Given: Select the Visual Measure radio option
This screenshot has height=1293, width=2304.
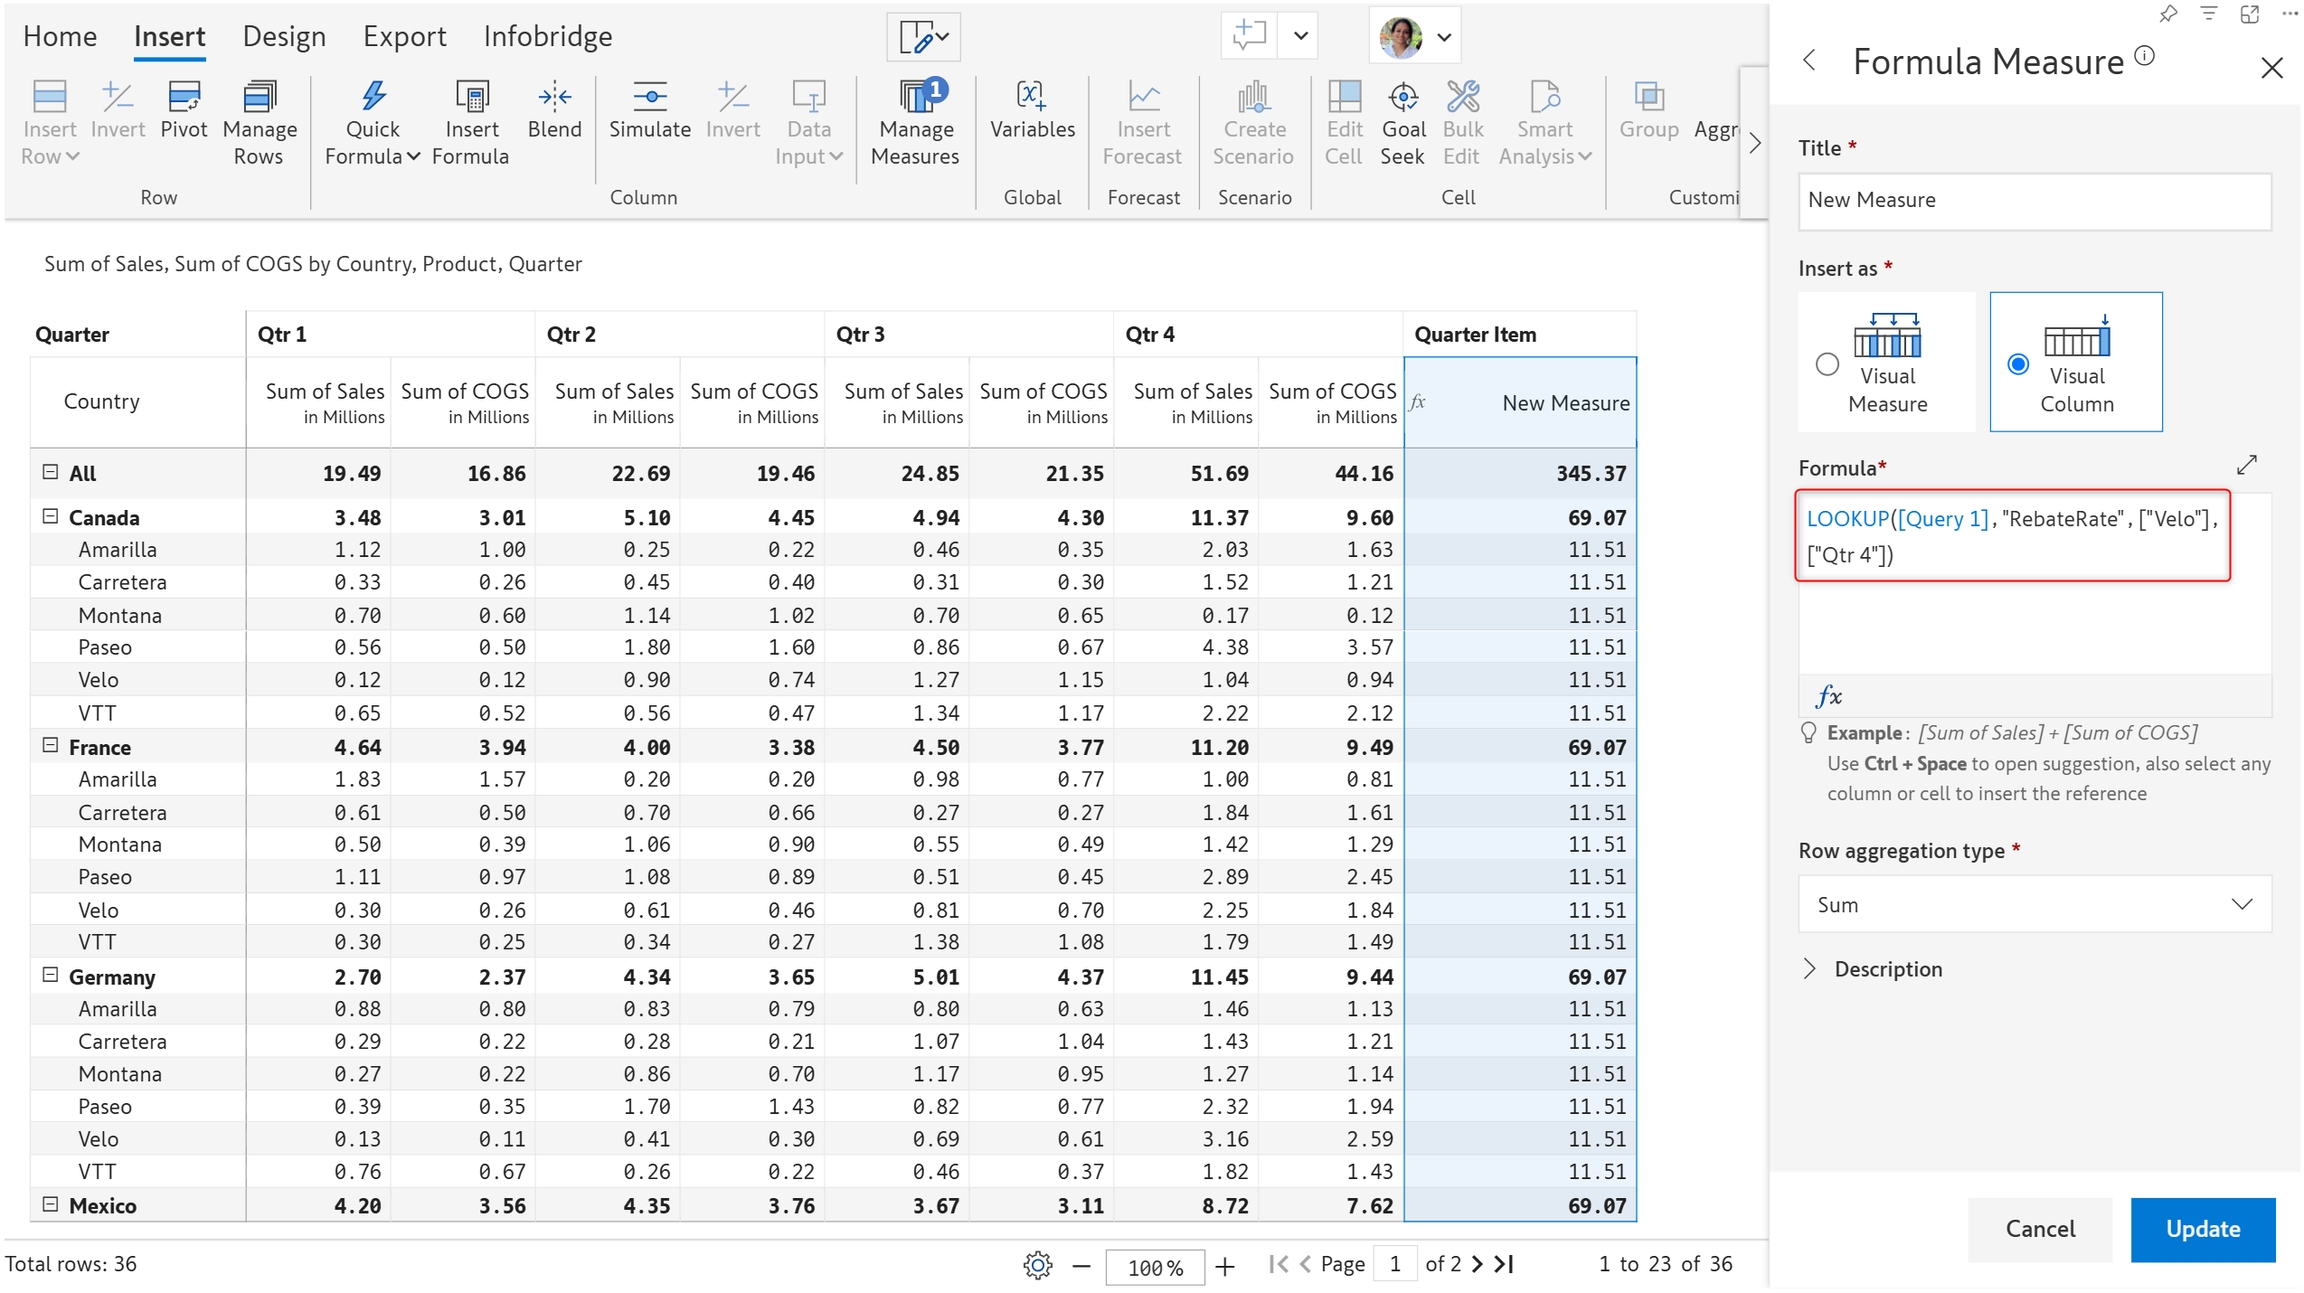Looking at the screenshot, I should pos(1827,364).
